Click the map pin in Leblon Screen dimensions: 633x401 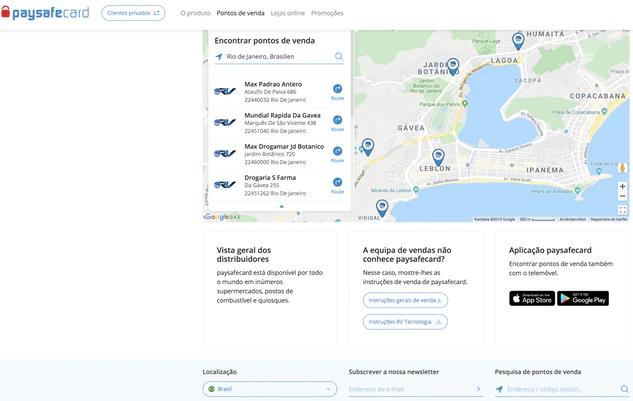click(x=438, y=157)
